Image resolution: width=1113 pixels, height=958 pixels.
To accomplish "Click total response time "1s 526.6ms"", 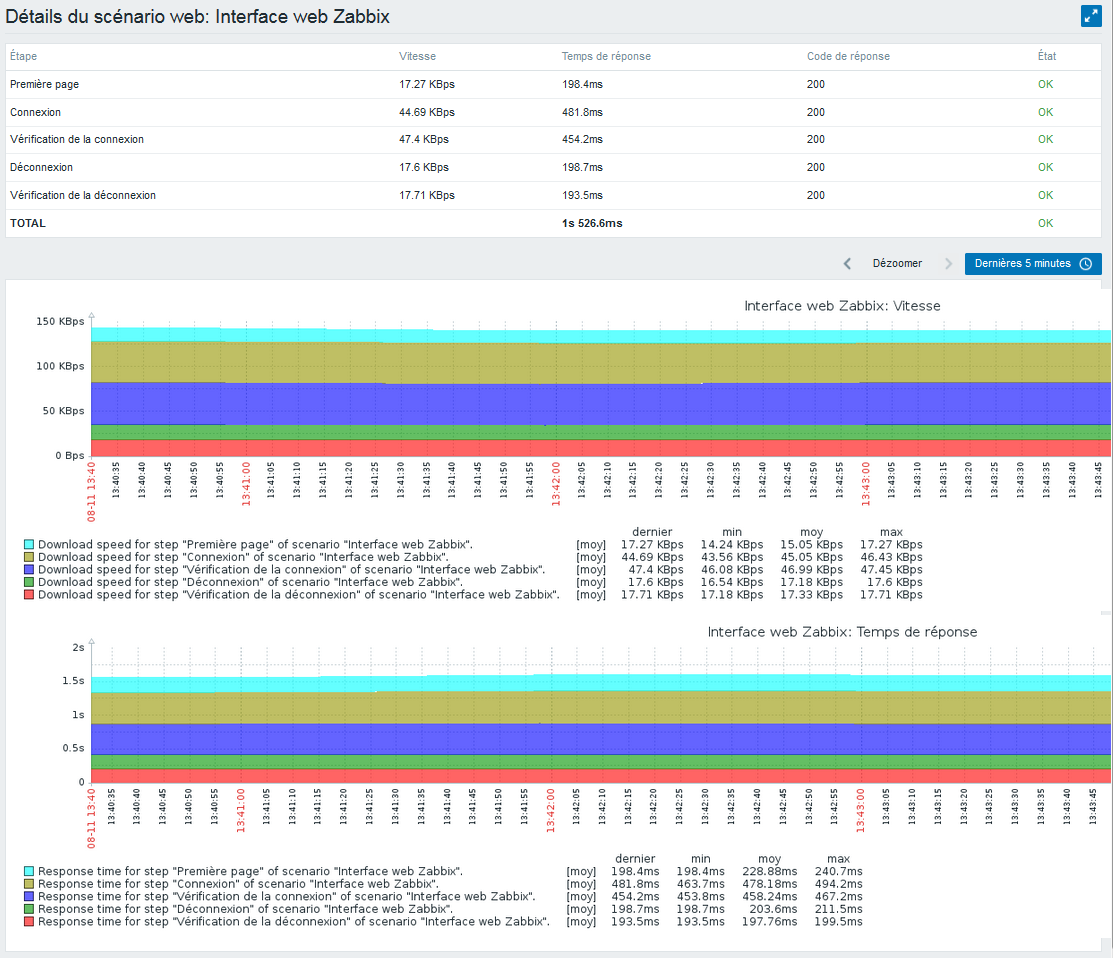I will (592, 223).
